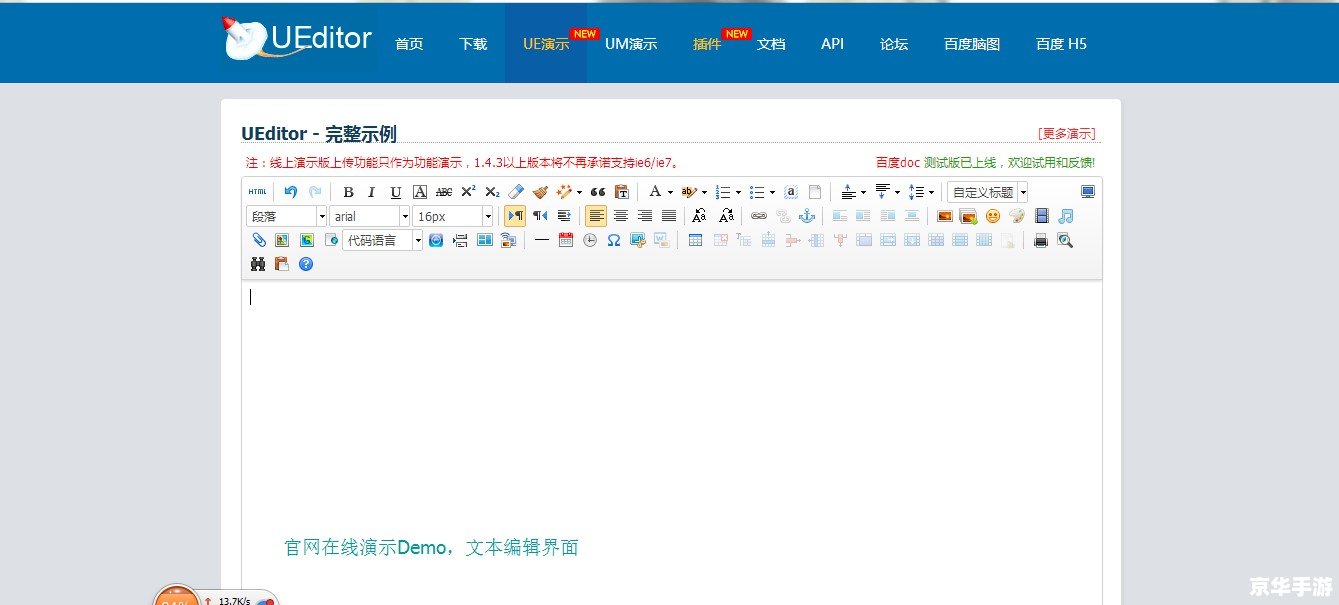Click the font color A swatch
The width and height of the screenshot is (1339, 605).
point(655,192)
